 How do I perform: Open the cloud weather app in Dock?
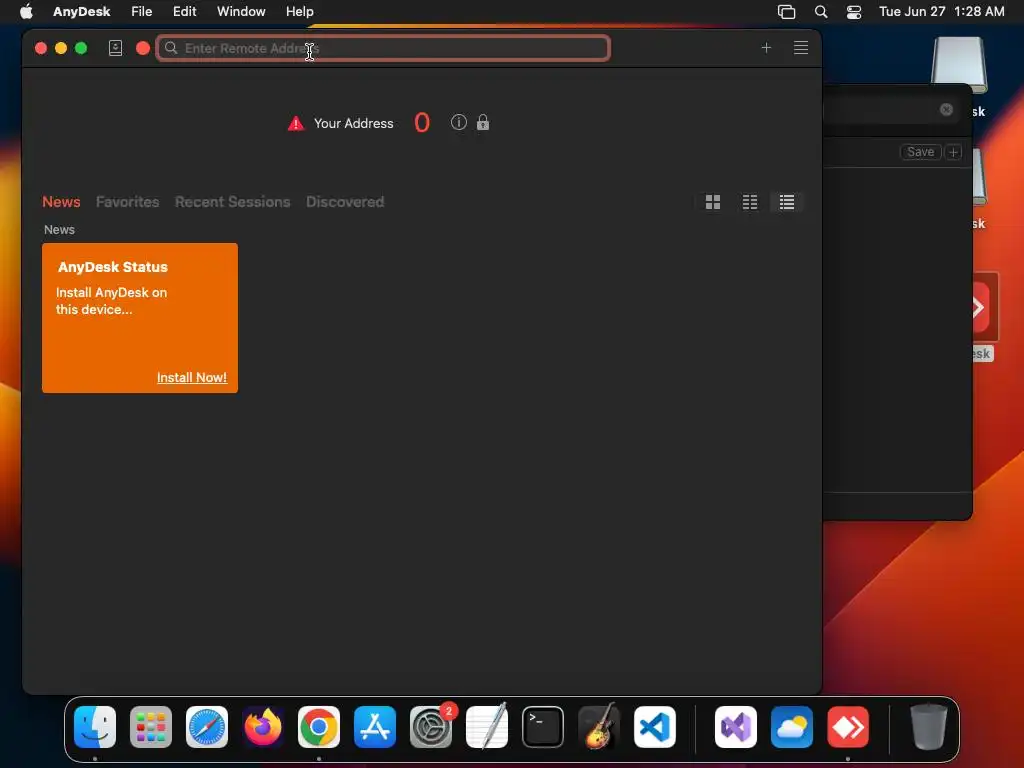(792, 727)
